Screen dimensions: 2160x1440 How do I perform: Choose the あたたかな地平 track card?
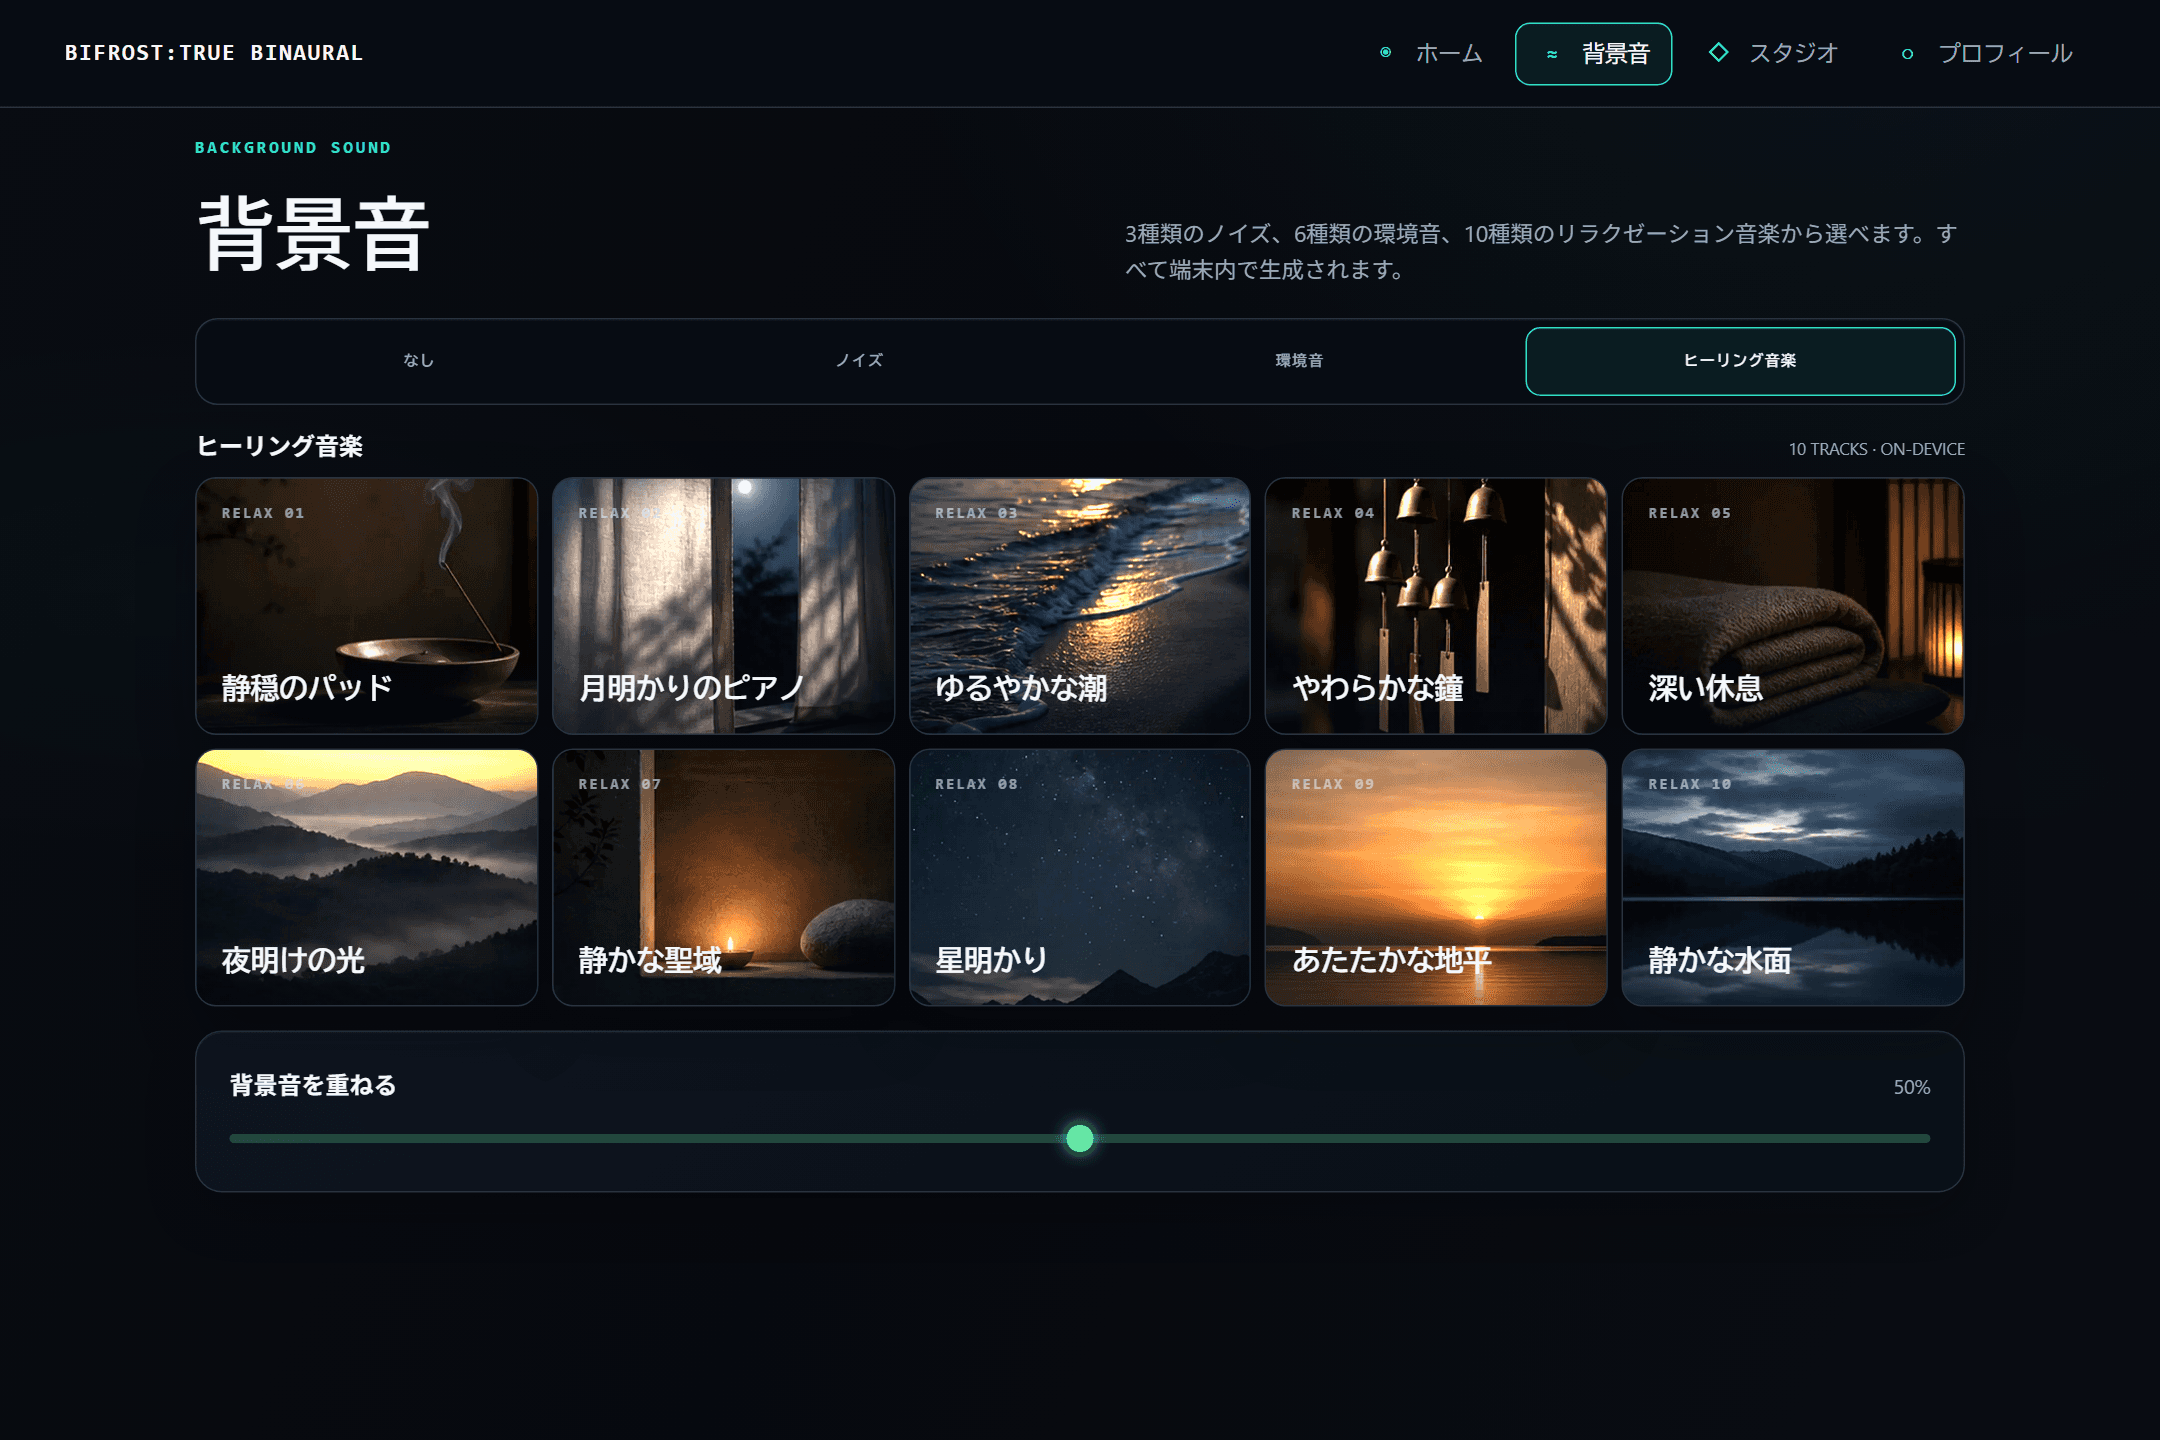coord(1436,878)
